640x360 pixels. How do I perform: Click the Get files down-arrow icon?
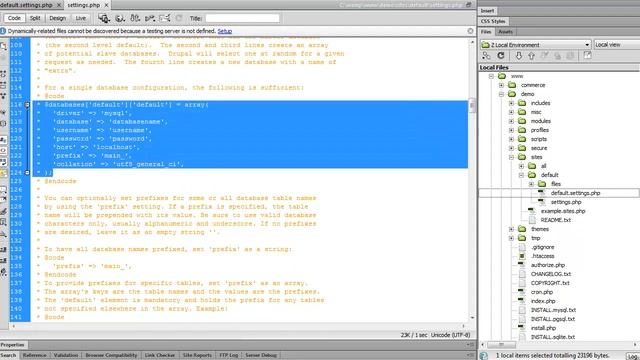coord(518,56)
